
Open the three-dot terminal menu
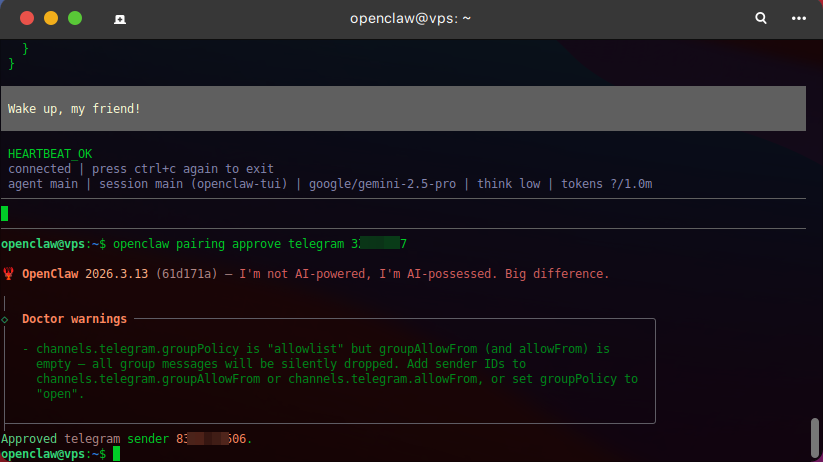[798, 18]
